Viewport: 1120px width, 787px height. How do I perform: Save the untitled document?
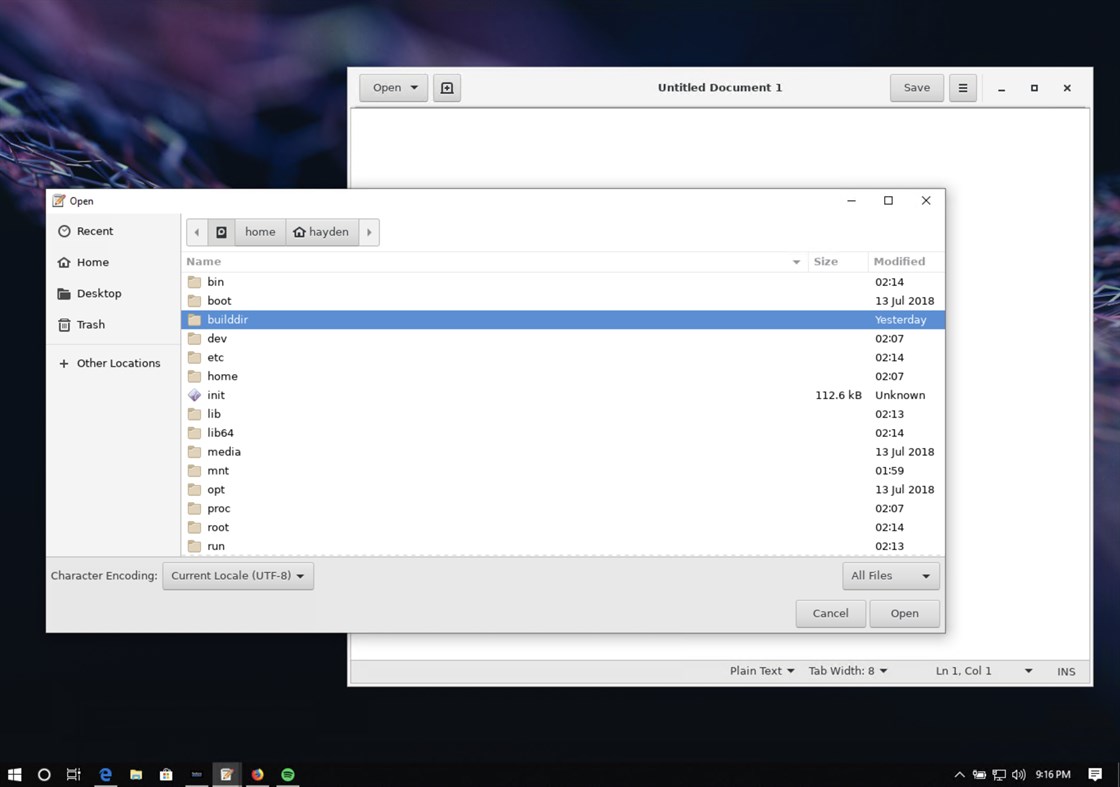click(x=916, y=87)
